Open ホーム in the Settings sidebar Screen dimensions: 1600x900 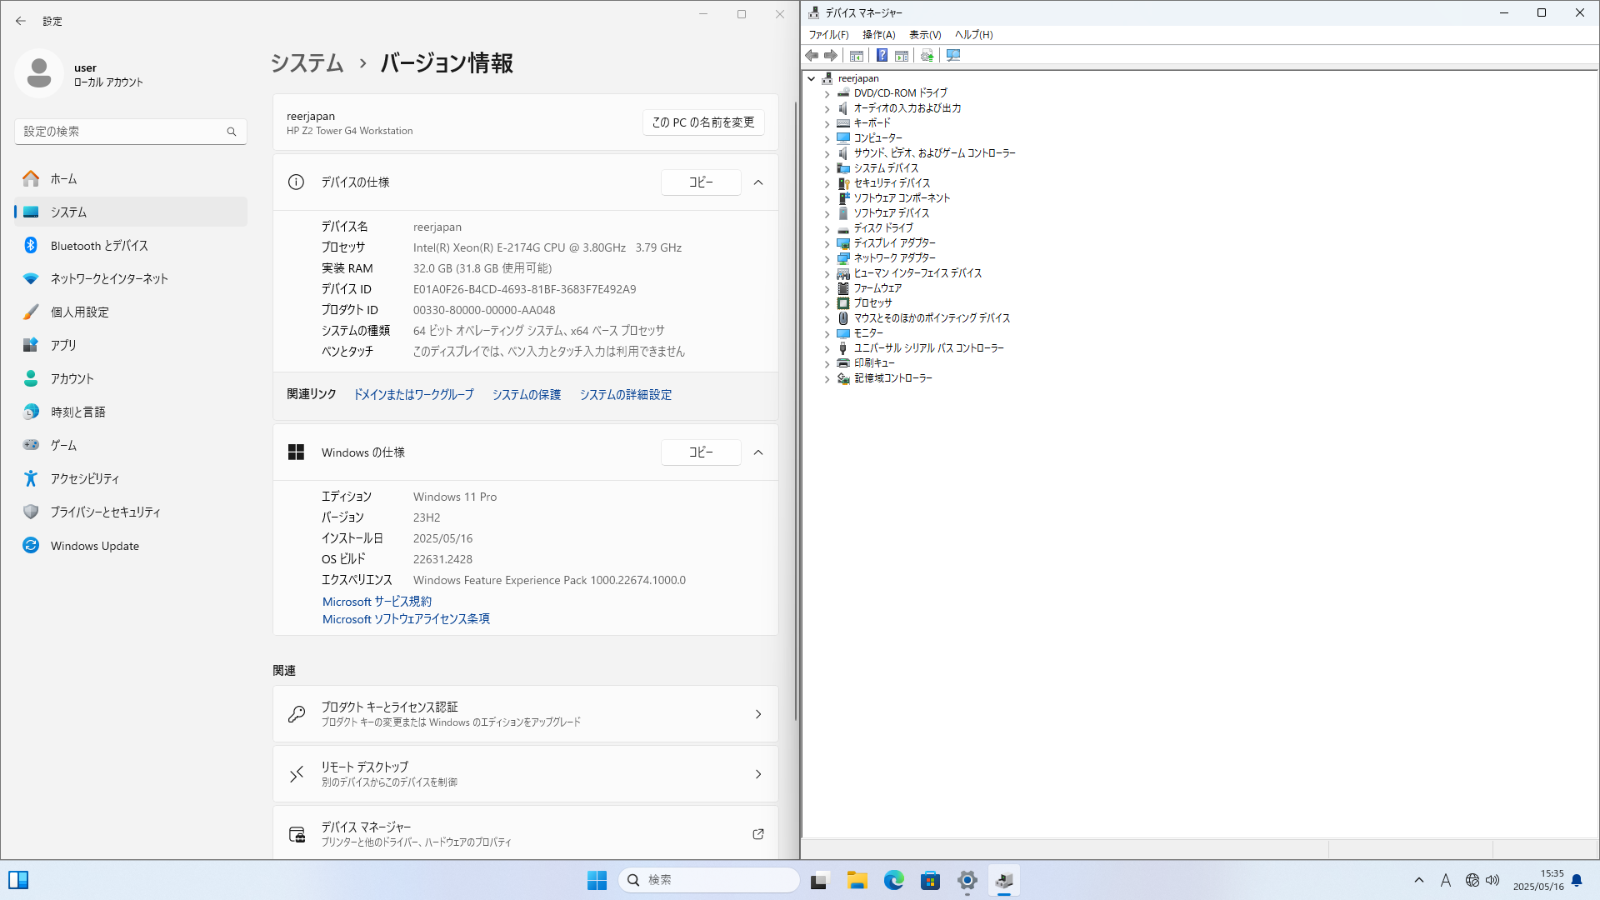(131, 179)
